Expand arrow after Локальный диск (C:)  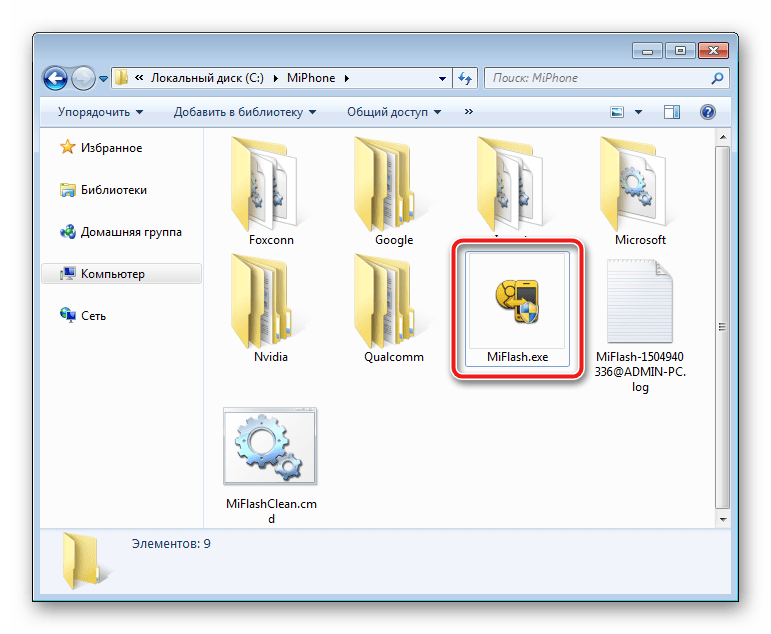click(x=275, y=78)
